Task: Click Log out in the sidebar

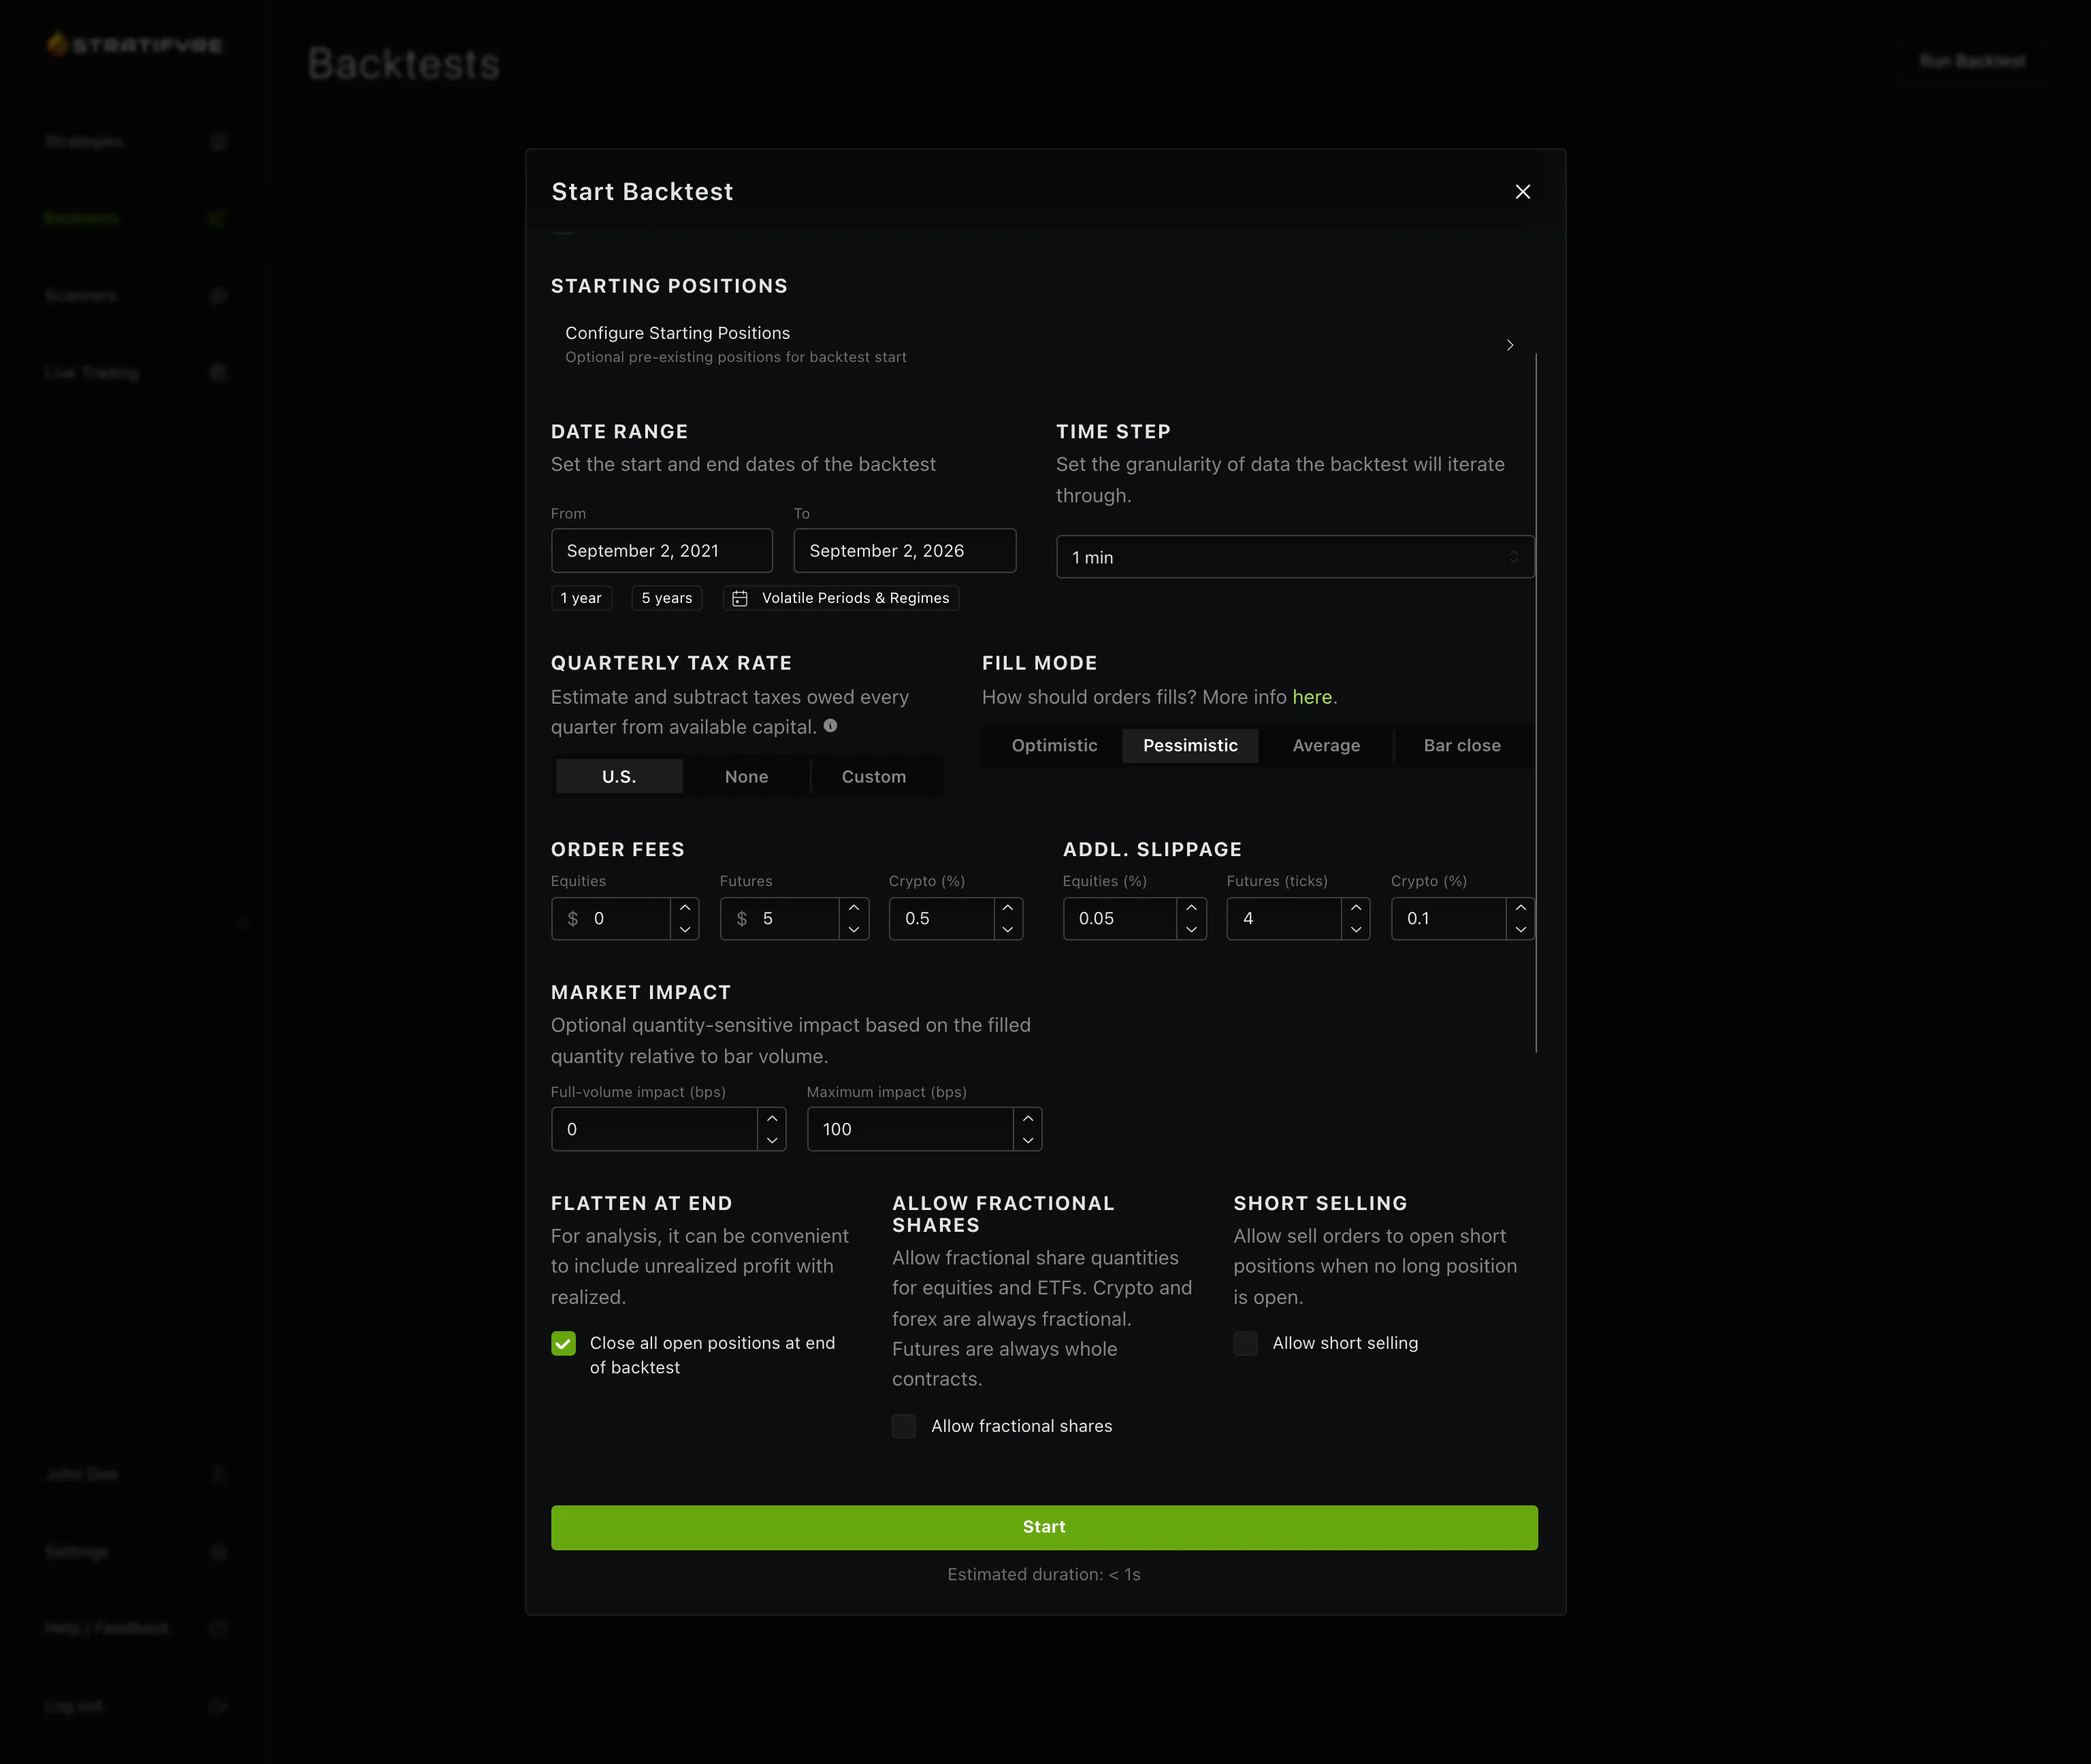Action: 136,1705
